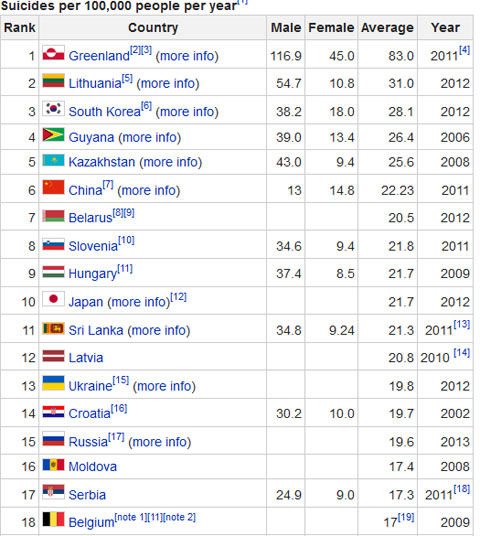Open Japan's (more info) link

139,303
